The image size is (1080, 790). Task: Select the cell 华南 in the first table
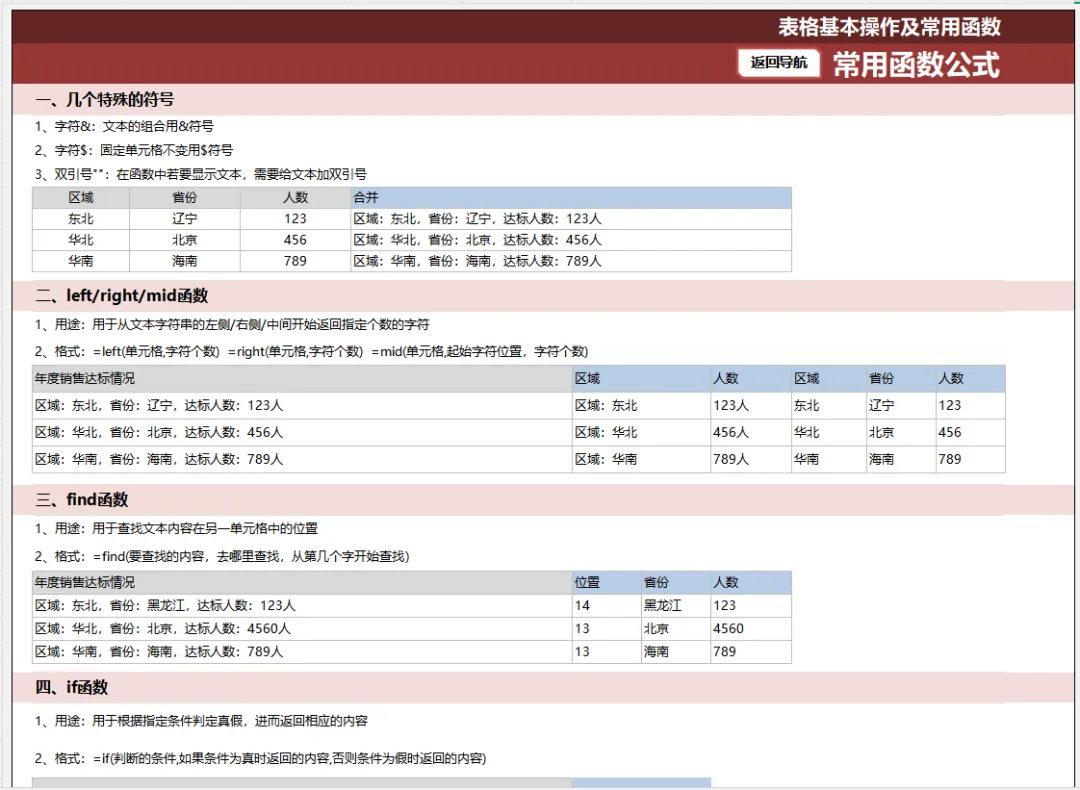click(x=81, y=261)
